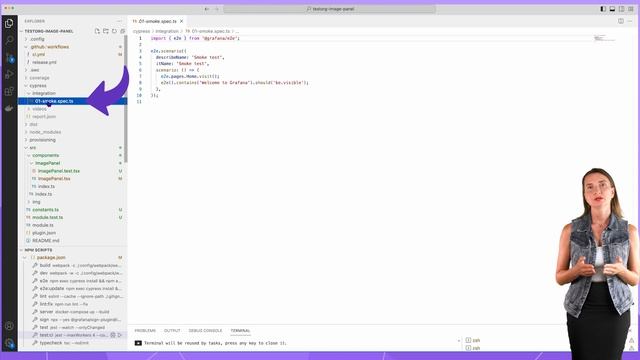This screenshot has height=360, width=640.
Task: Open the Run and Debug view
Action: 9,74
